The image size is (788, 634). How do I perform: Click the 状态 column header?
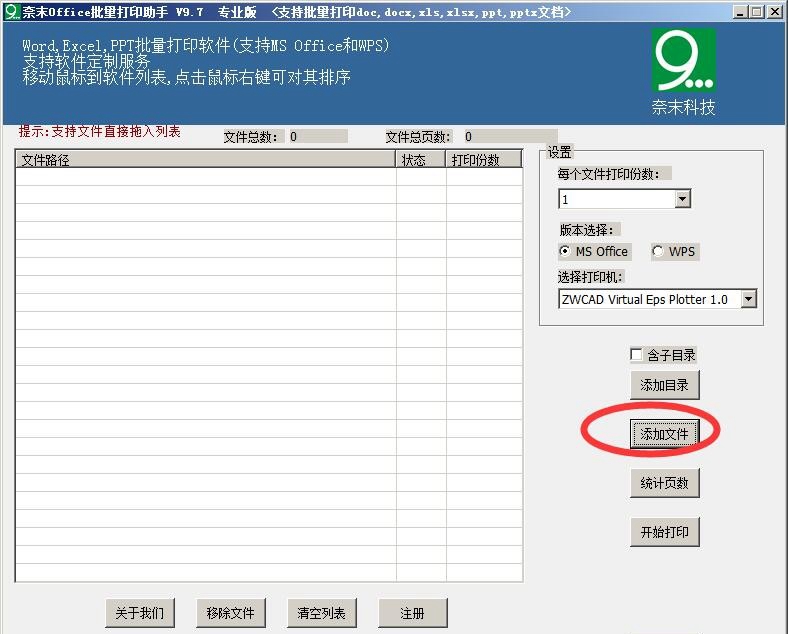(x=421, y=159)
